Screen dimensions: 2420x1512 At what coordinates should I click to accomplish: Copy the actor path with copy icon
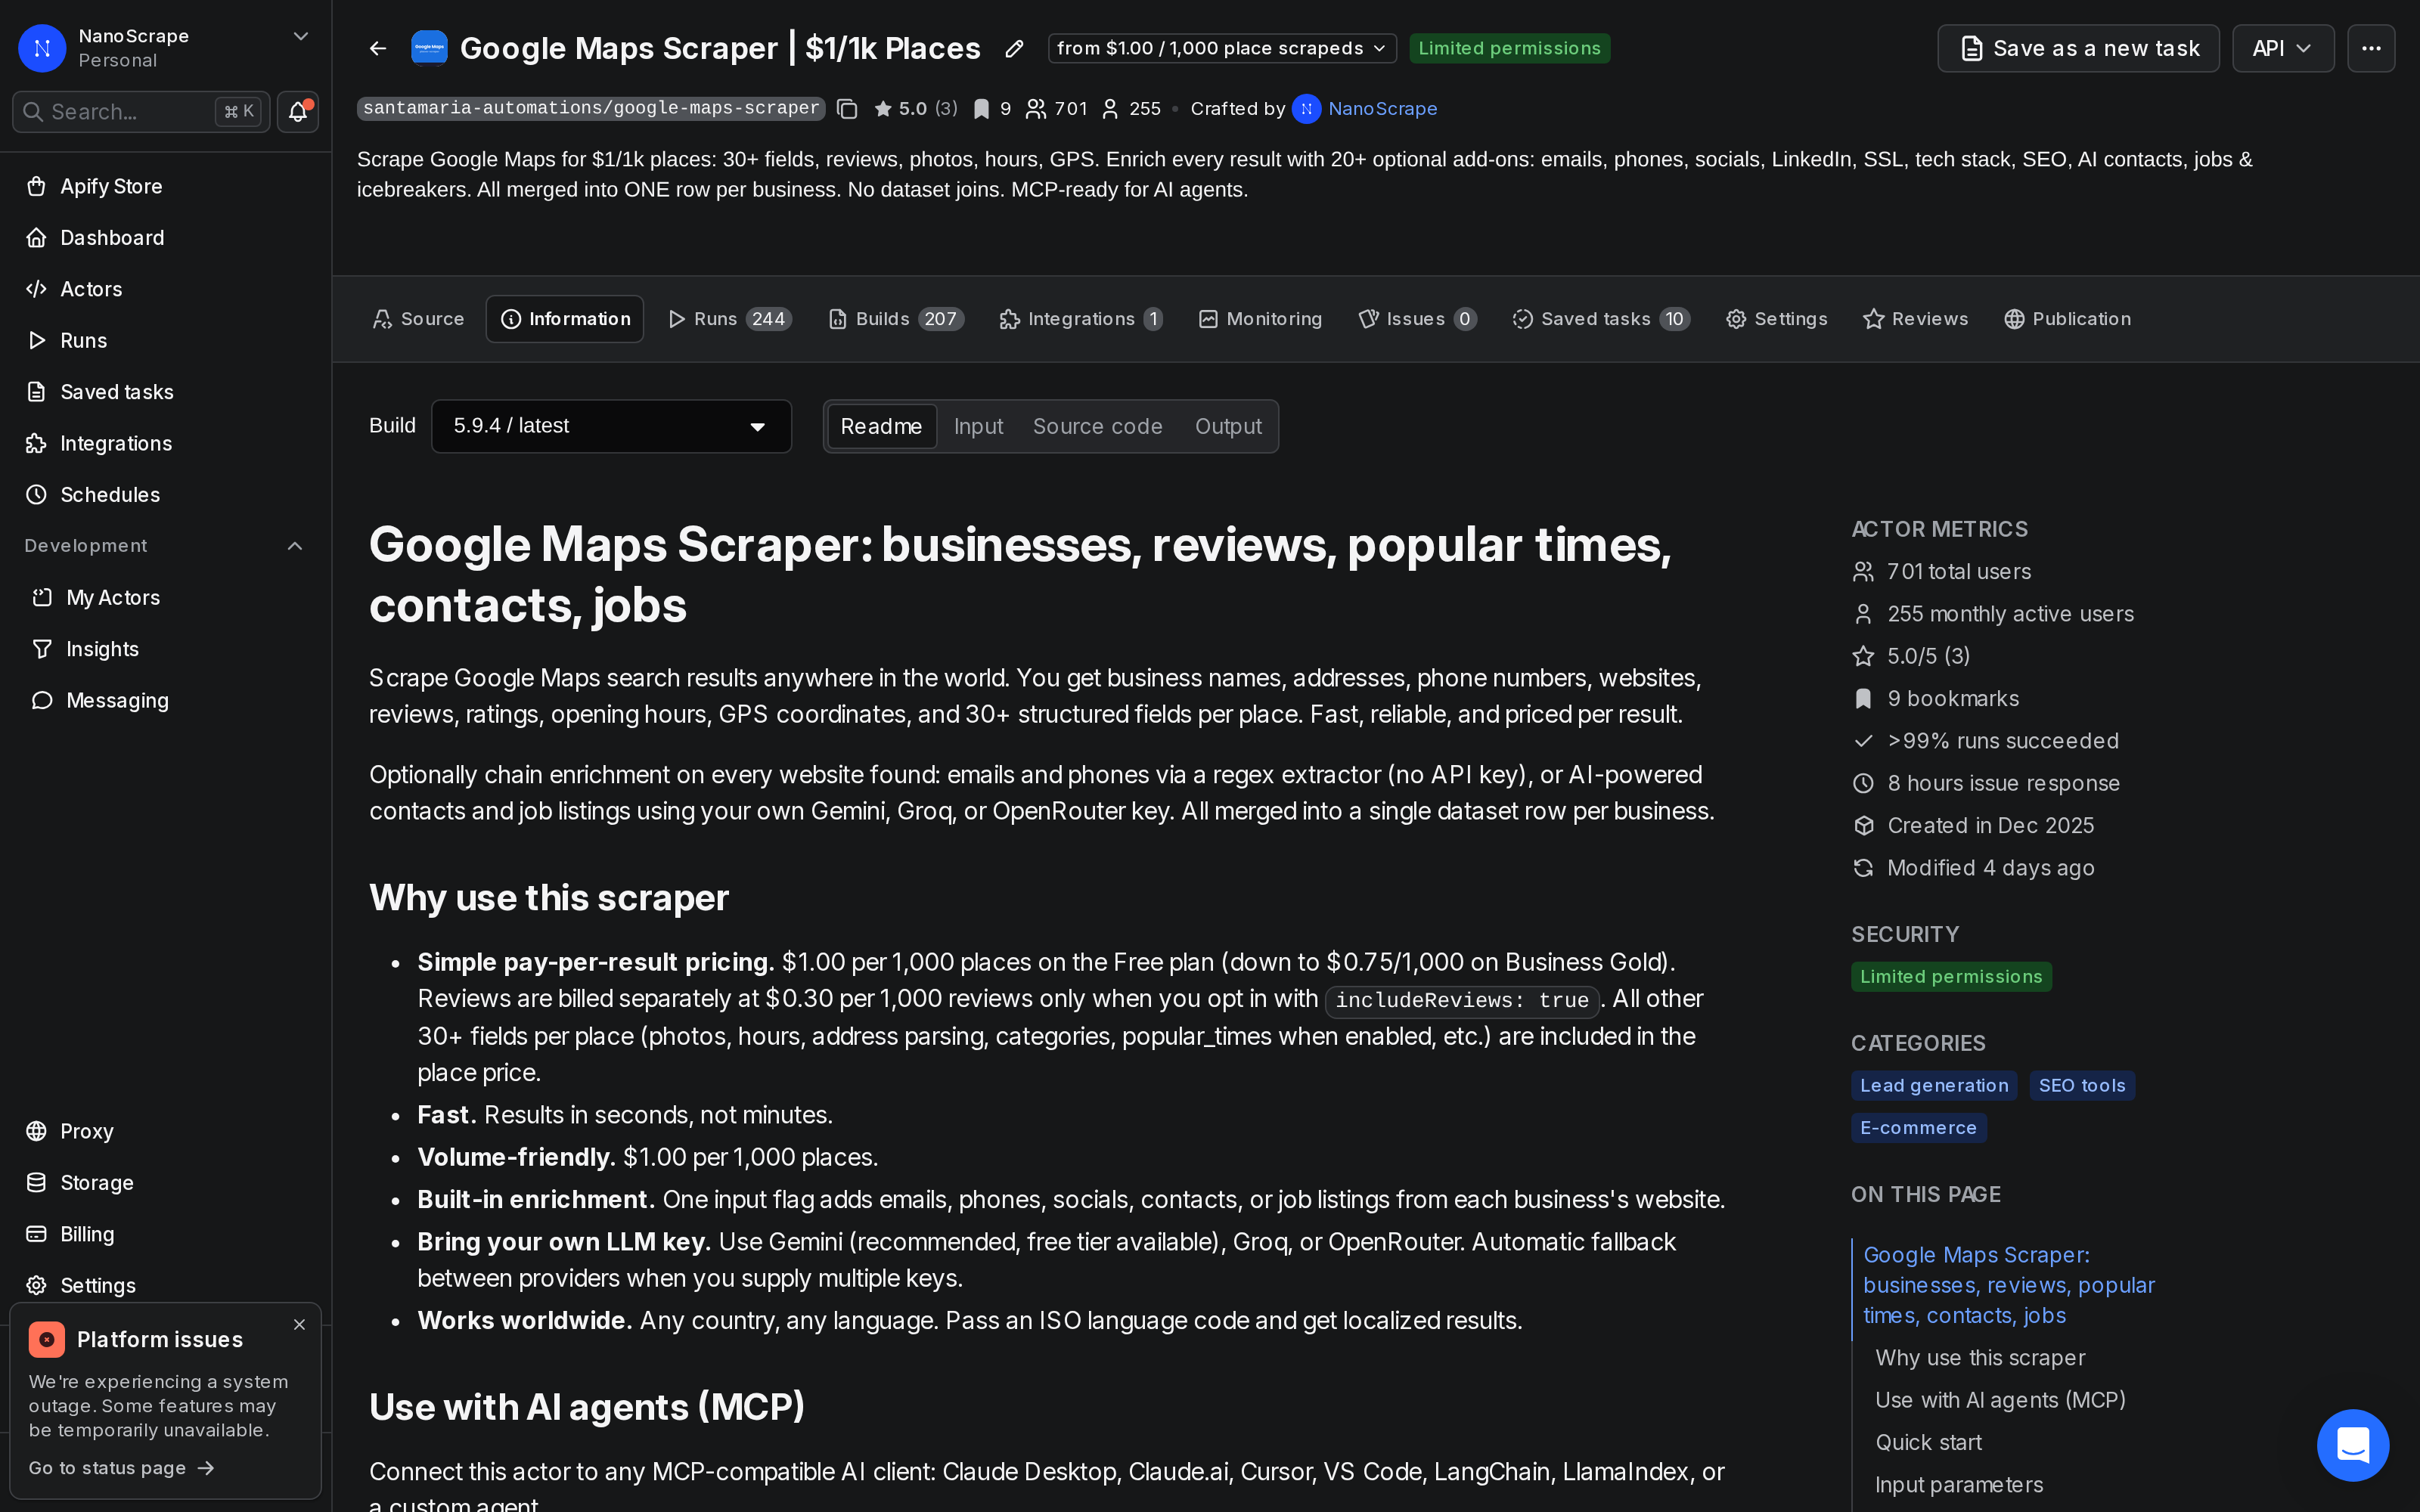[x=847, y=109]
